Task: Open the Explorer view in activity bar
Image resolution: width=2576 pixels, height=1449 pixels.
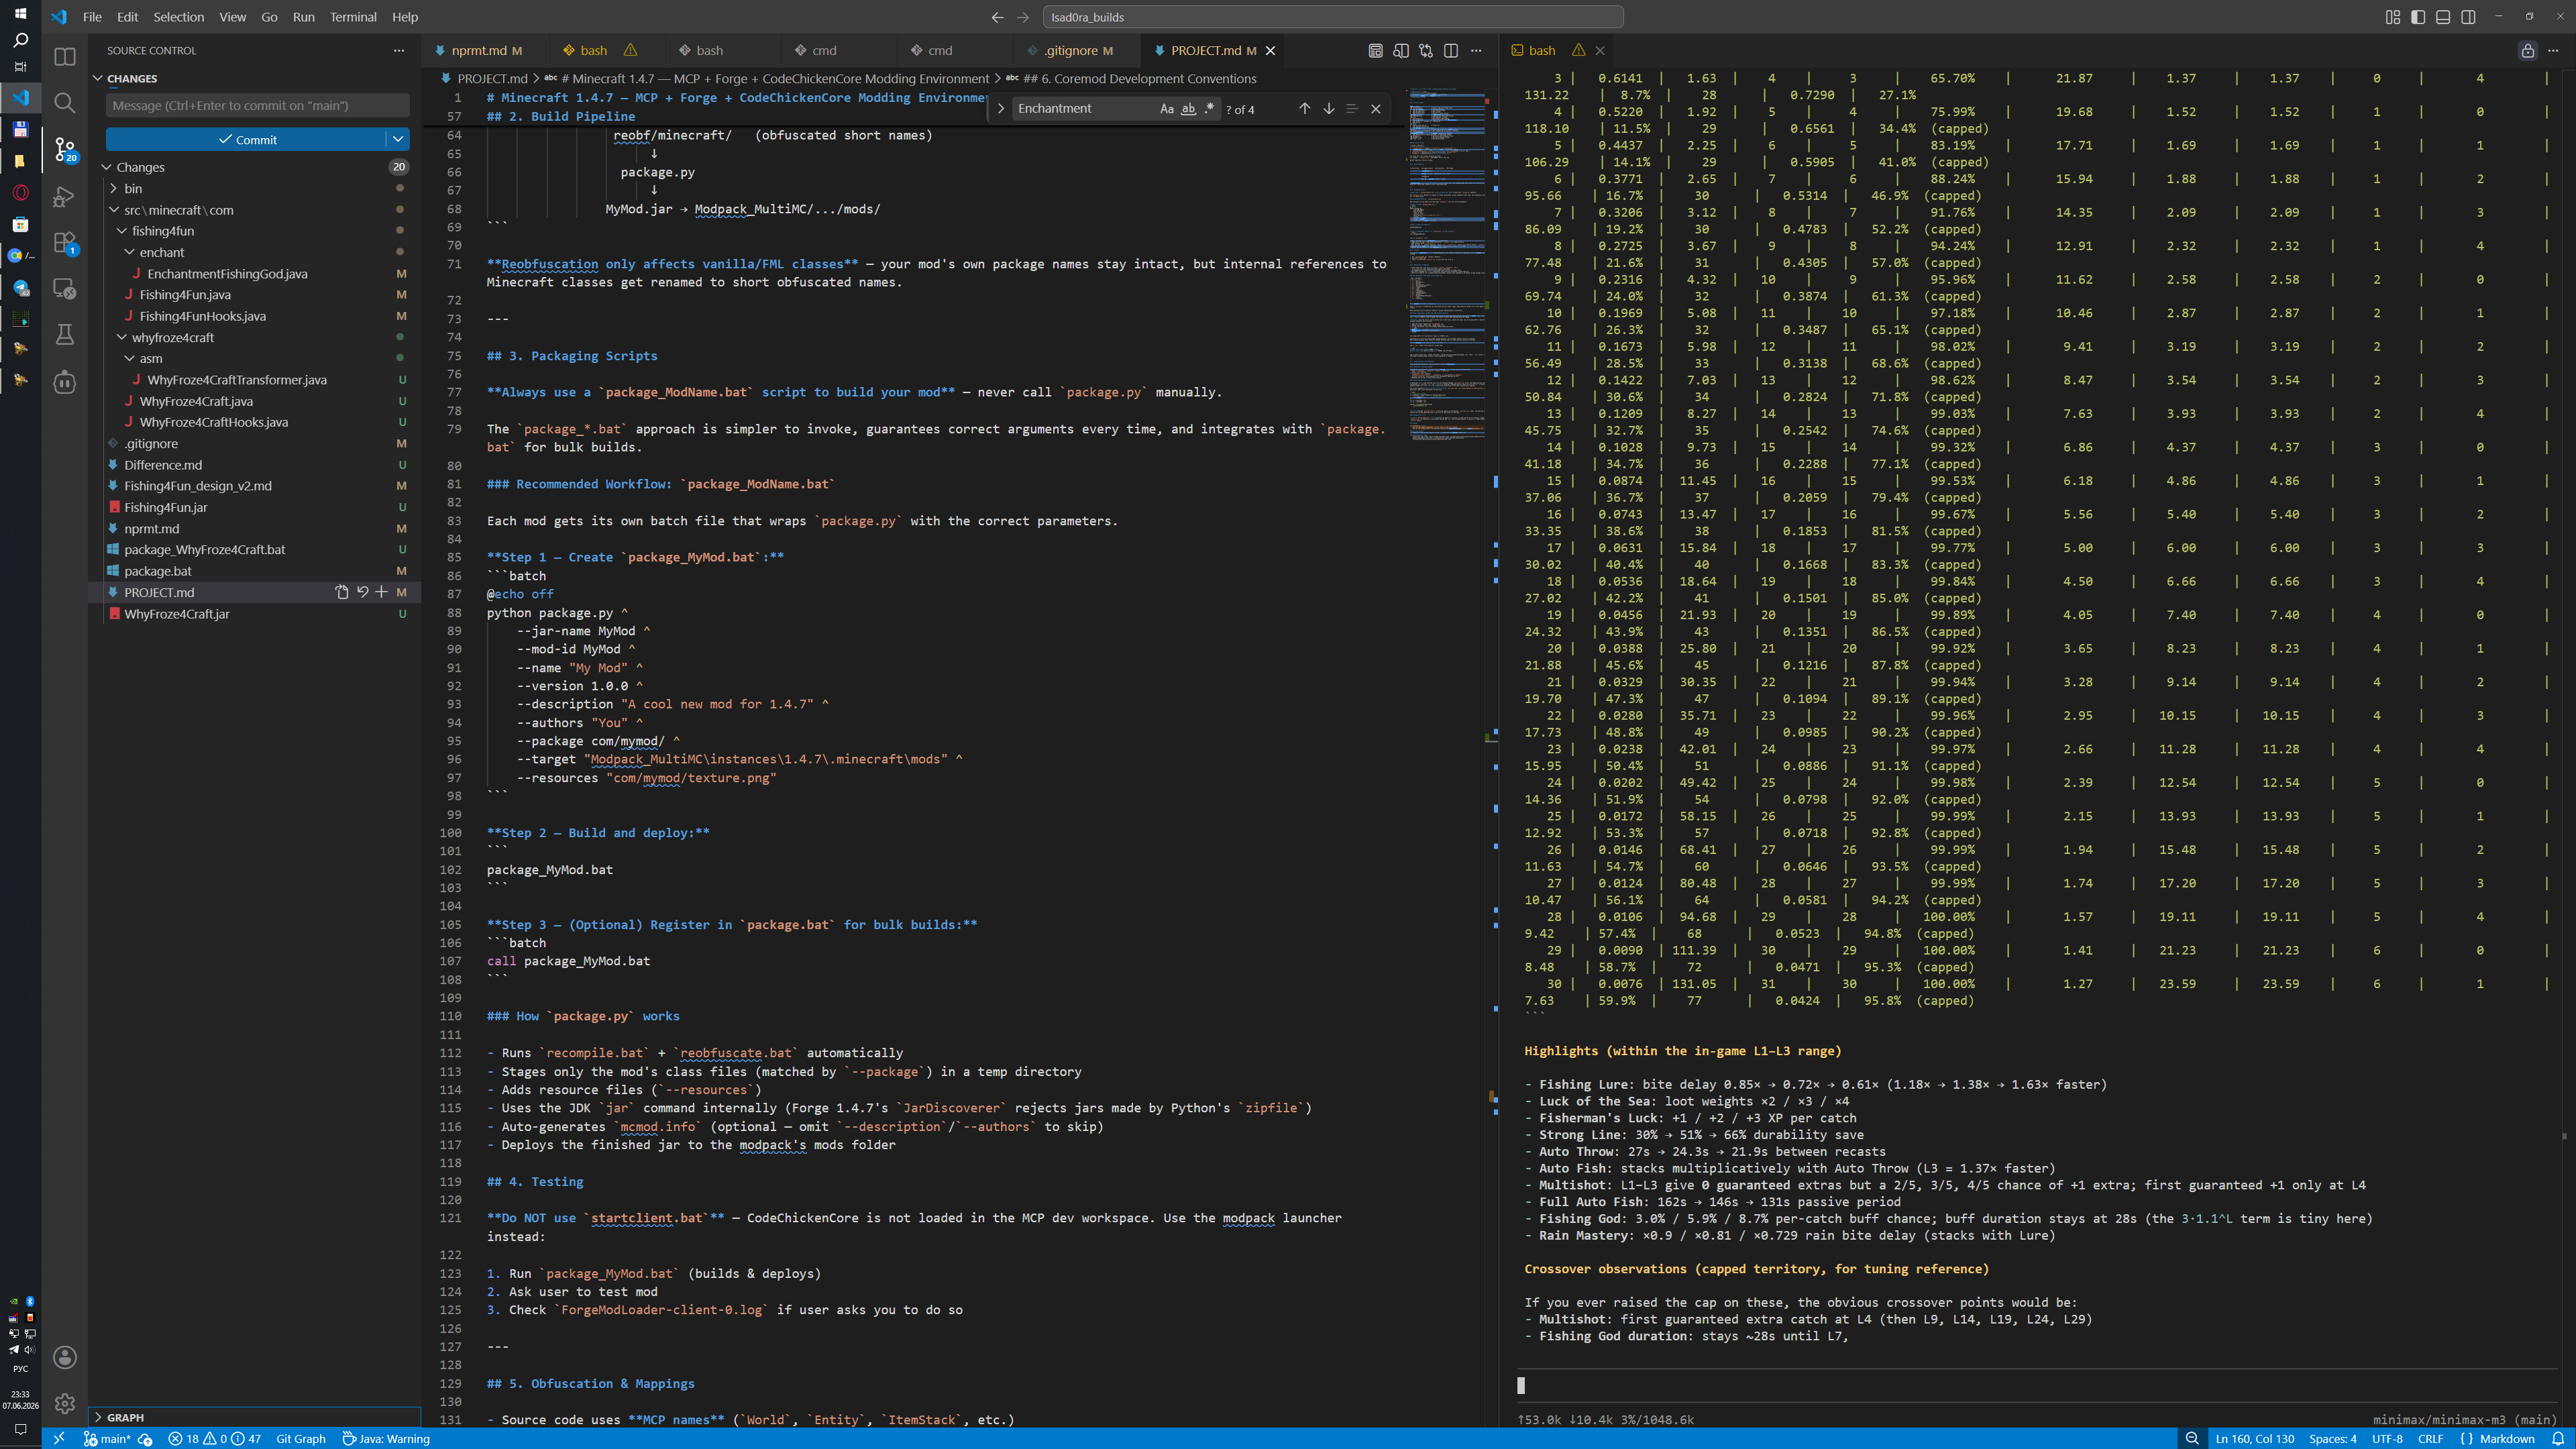Action: (65, 57)
